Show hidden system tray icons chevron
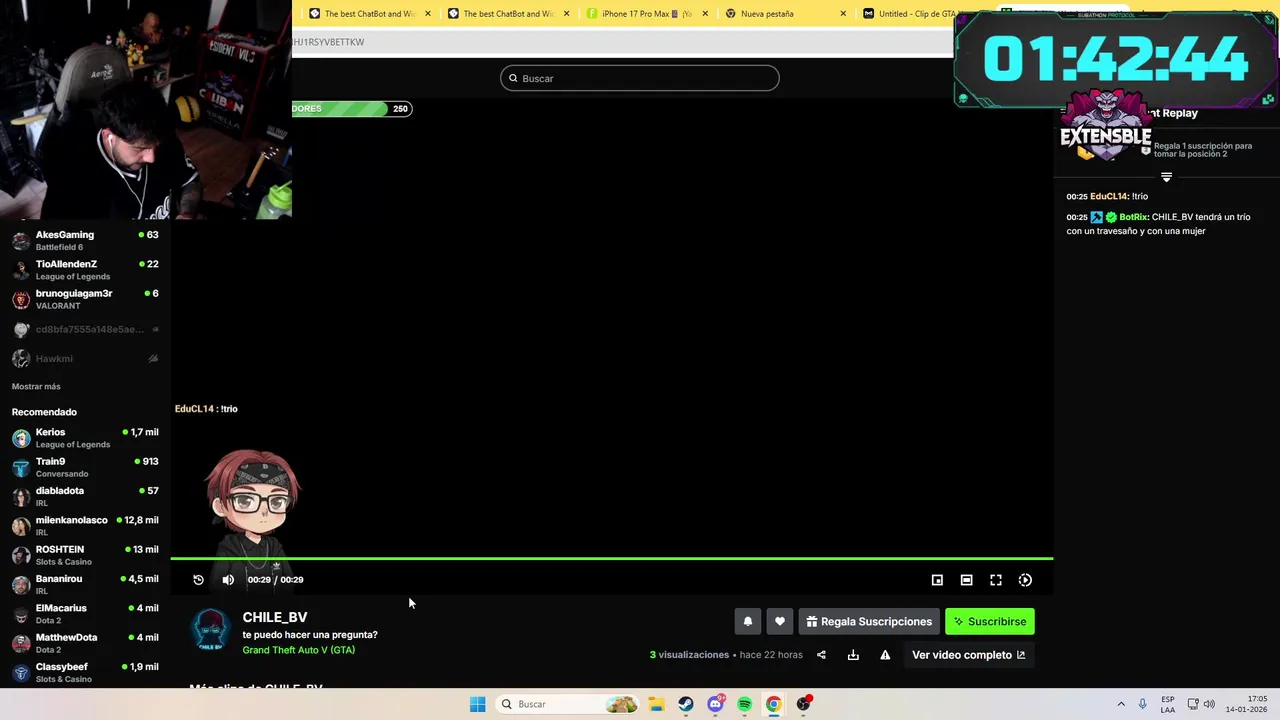The width and height of the screenshot is (1280, 720). coord(1120,704)
